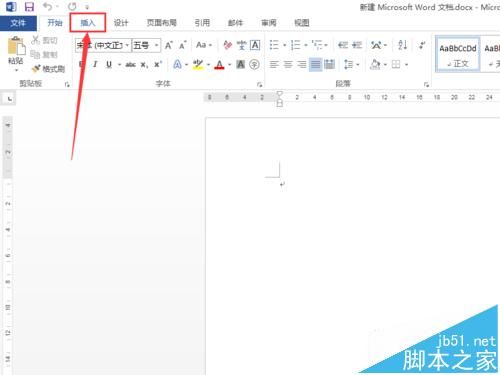The image size is (500, 375).
Task: Toggle superscript formatting
Action: click(158, 64)
